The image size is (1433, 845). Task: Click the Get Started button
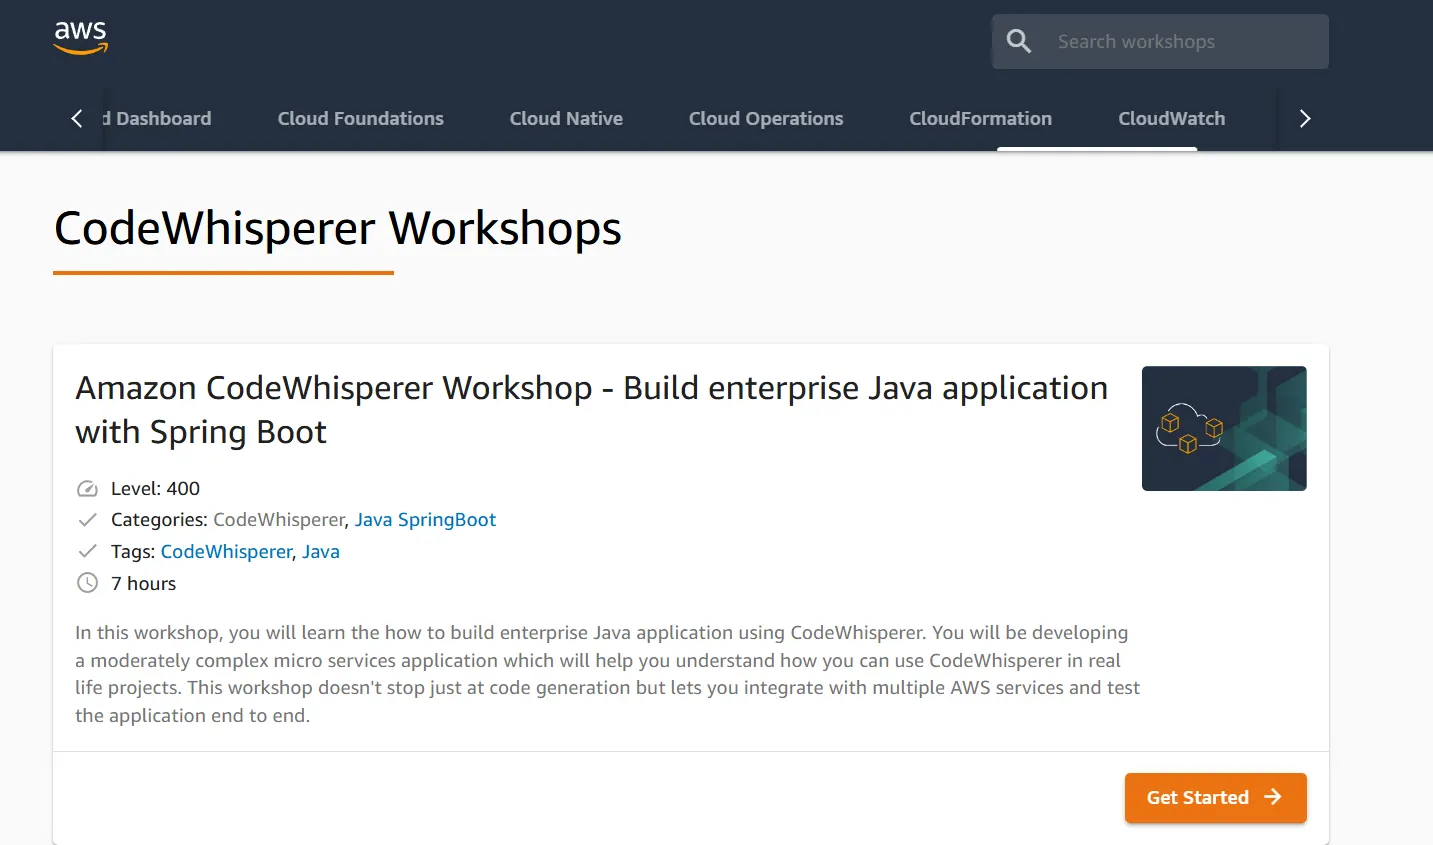[1215, 797]
